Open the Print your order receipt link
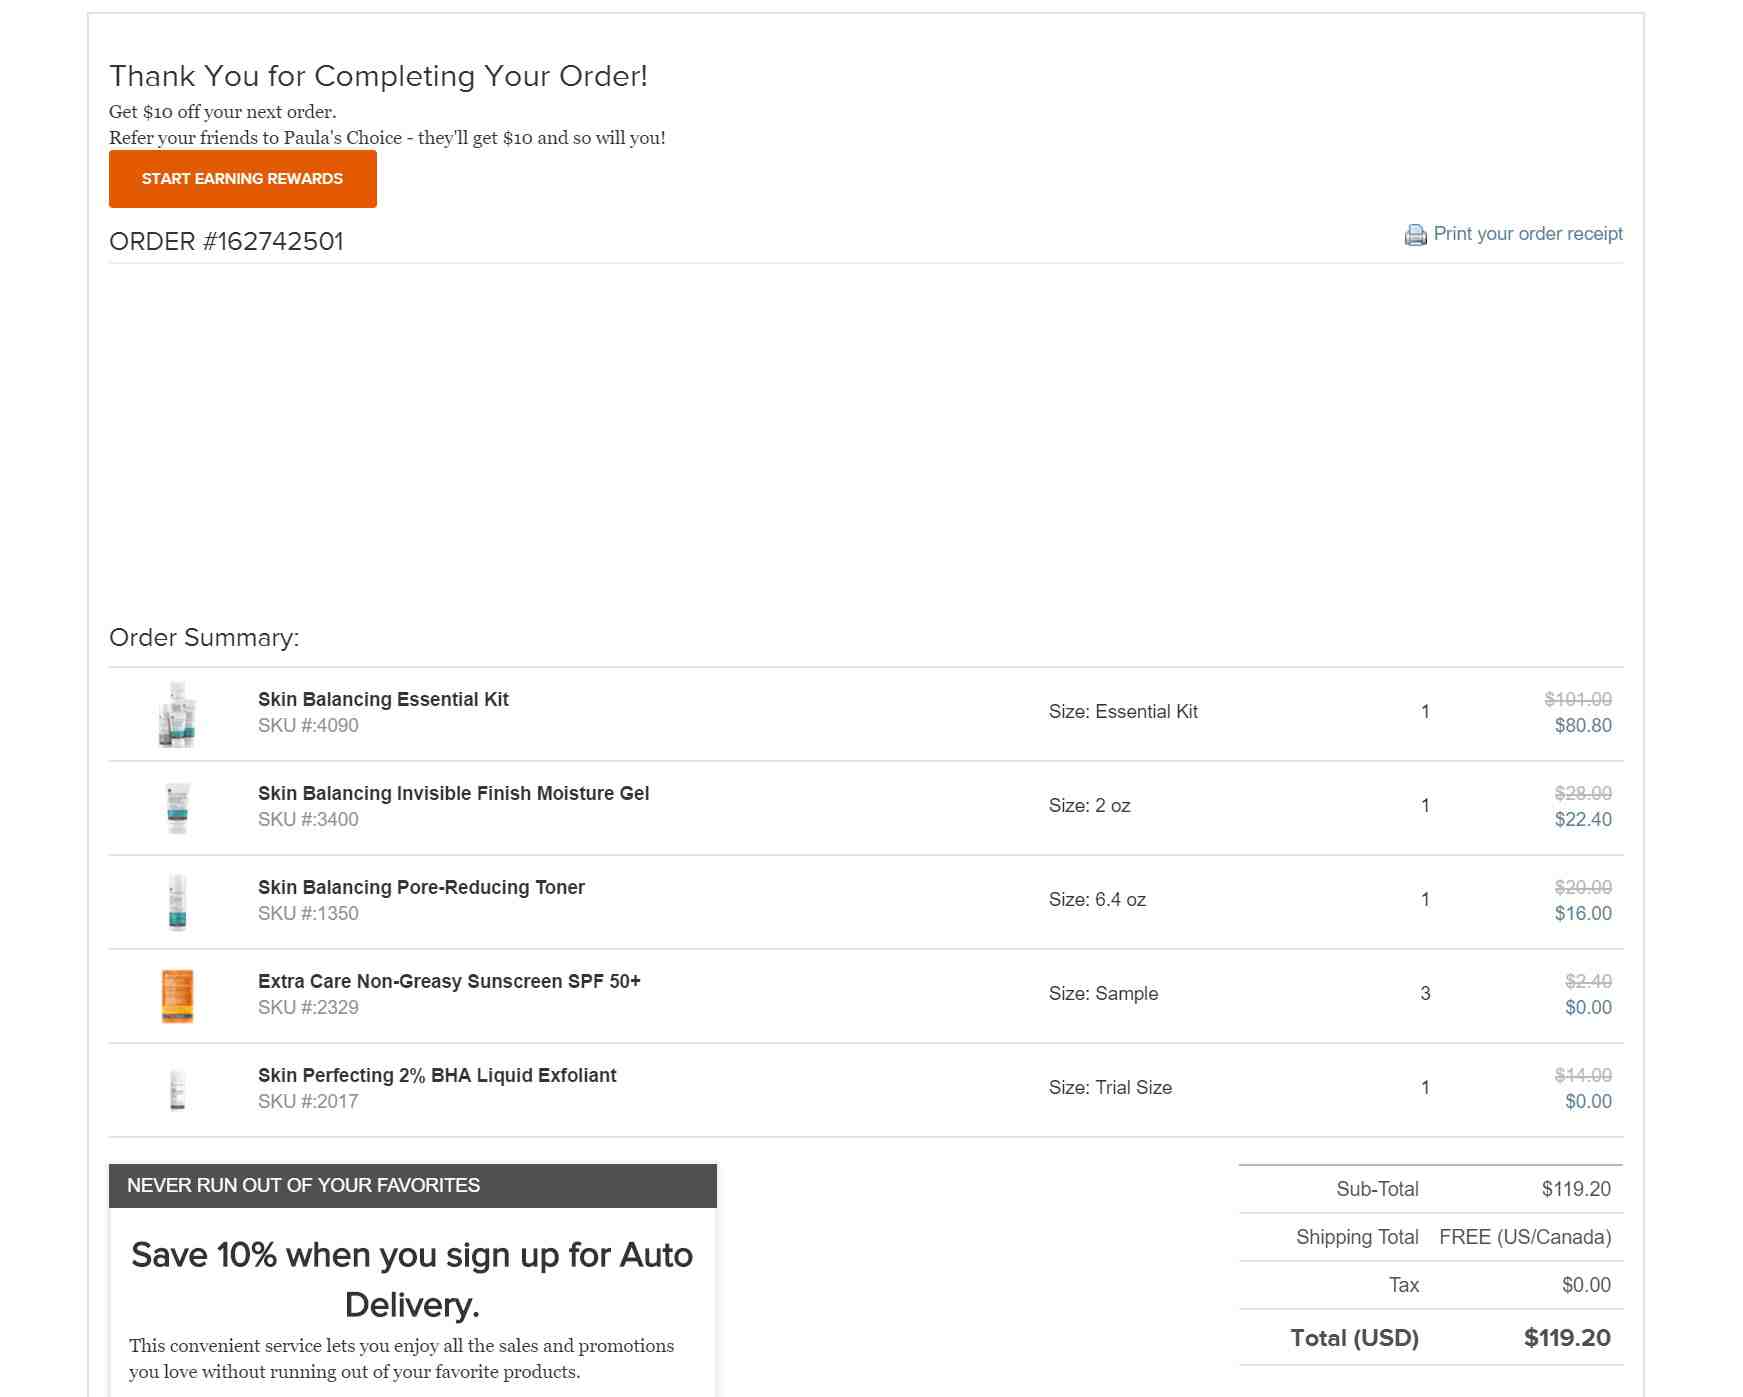This screenshot has height=1397, width=1743. 1528,234
